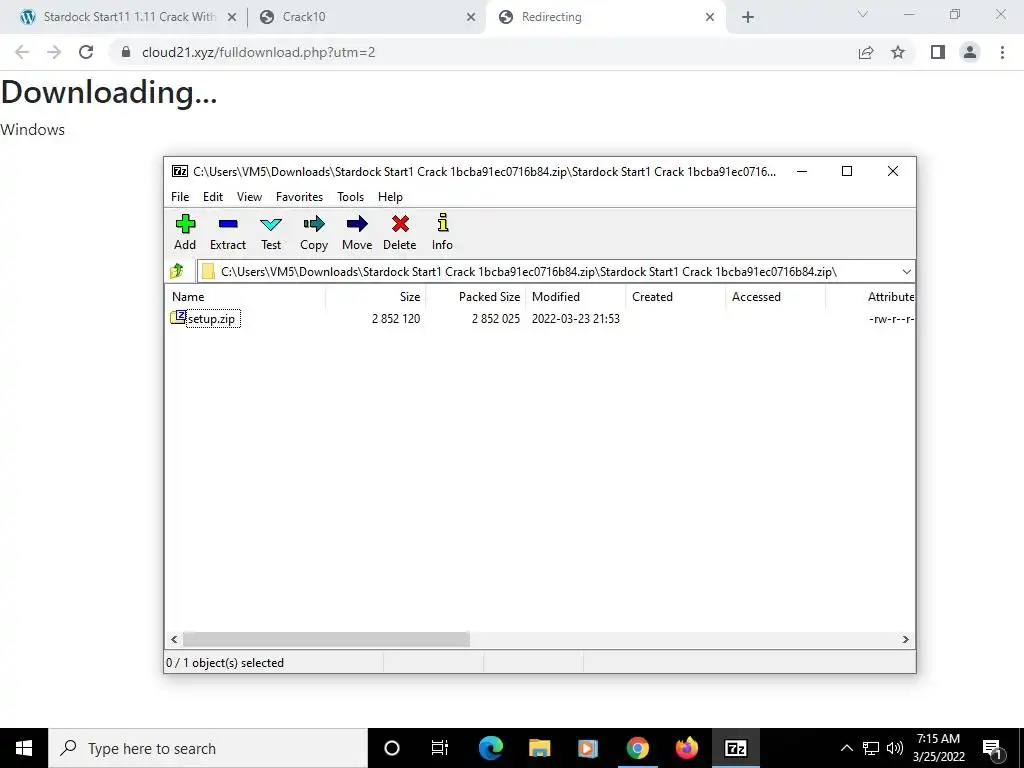Open the Chrome profile avatar
The image size is (1024, 768).
pyautogui.click(x=970, y=52)
